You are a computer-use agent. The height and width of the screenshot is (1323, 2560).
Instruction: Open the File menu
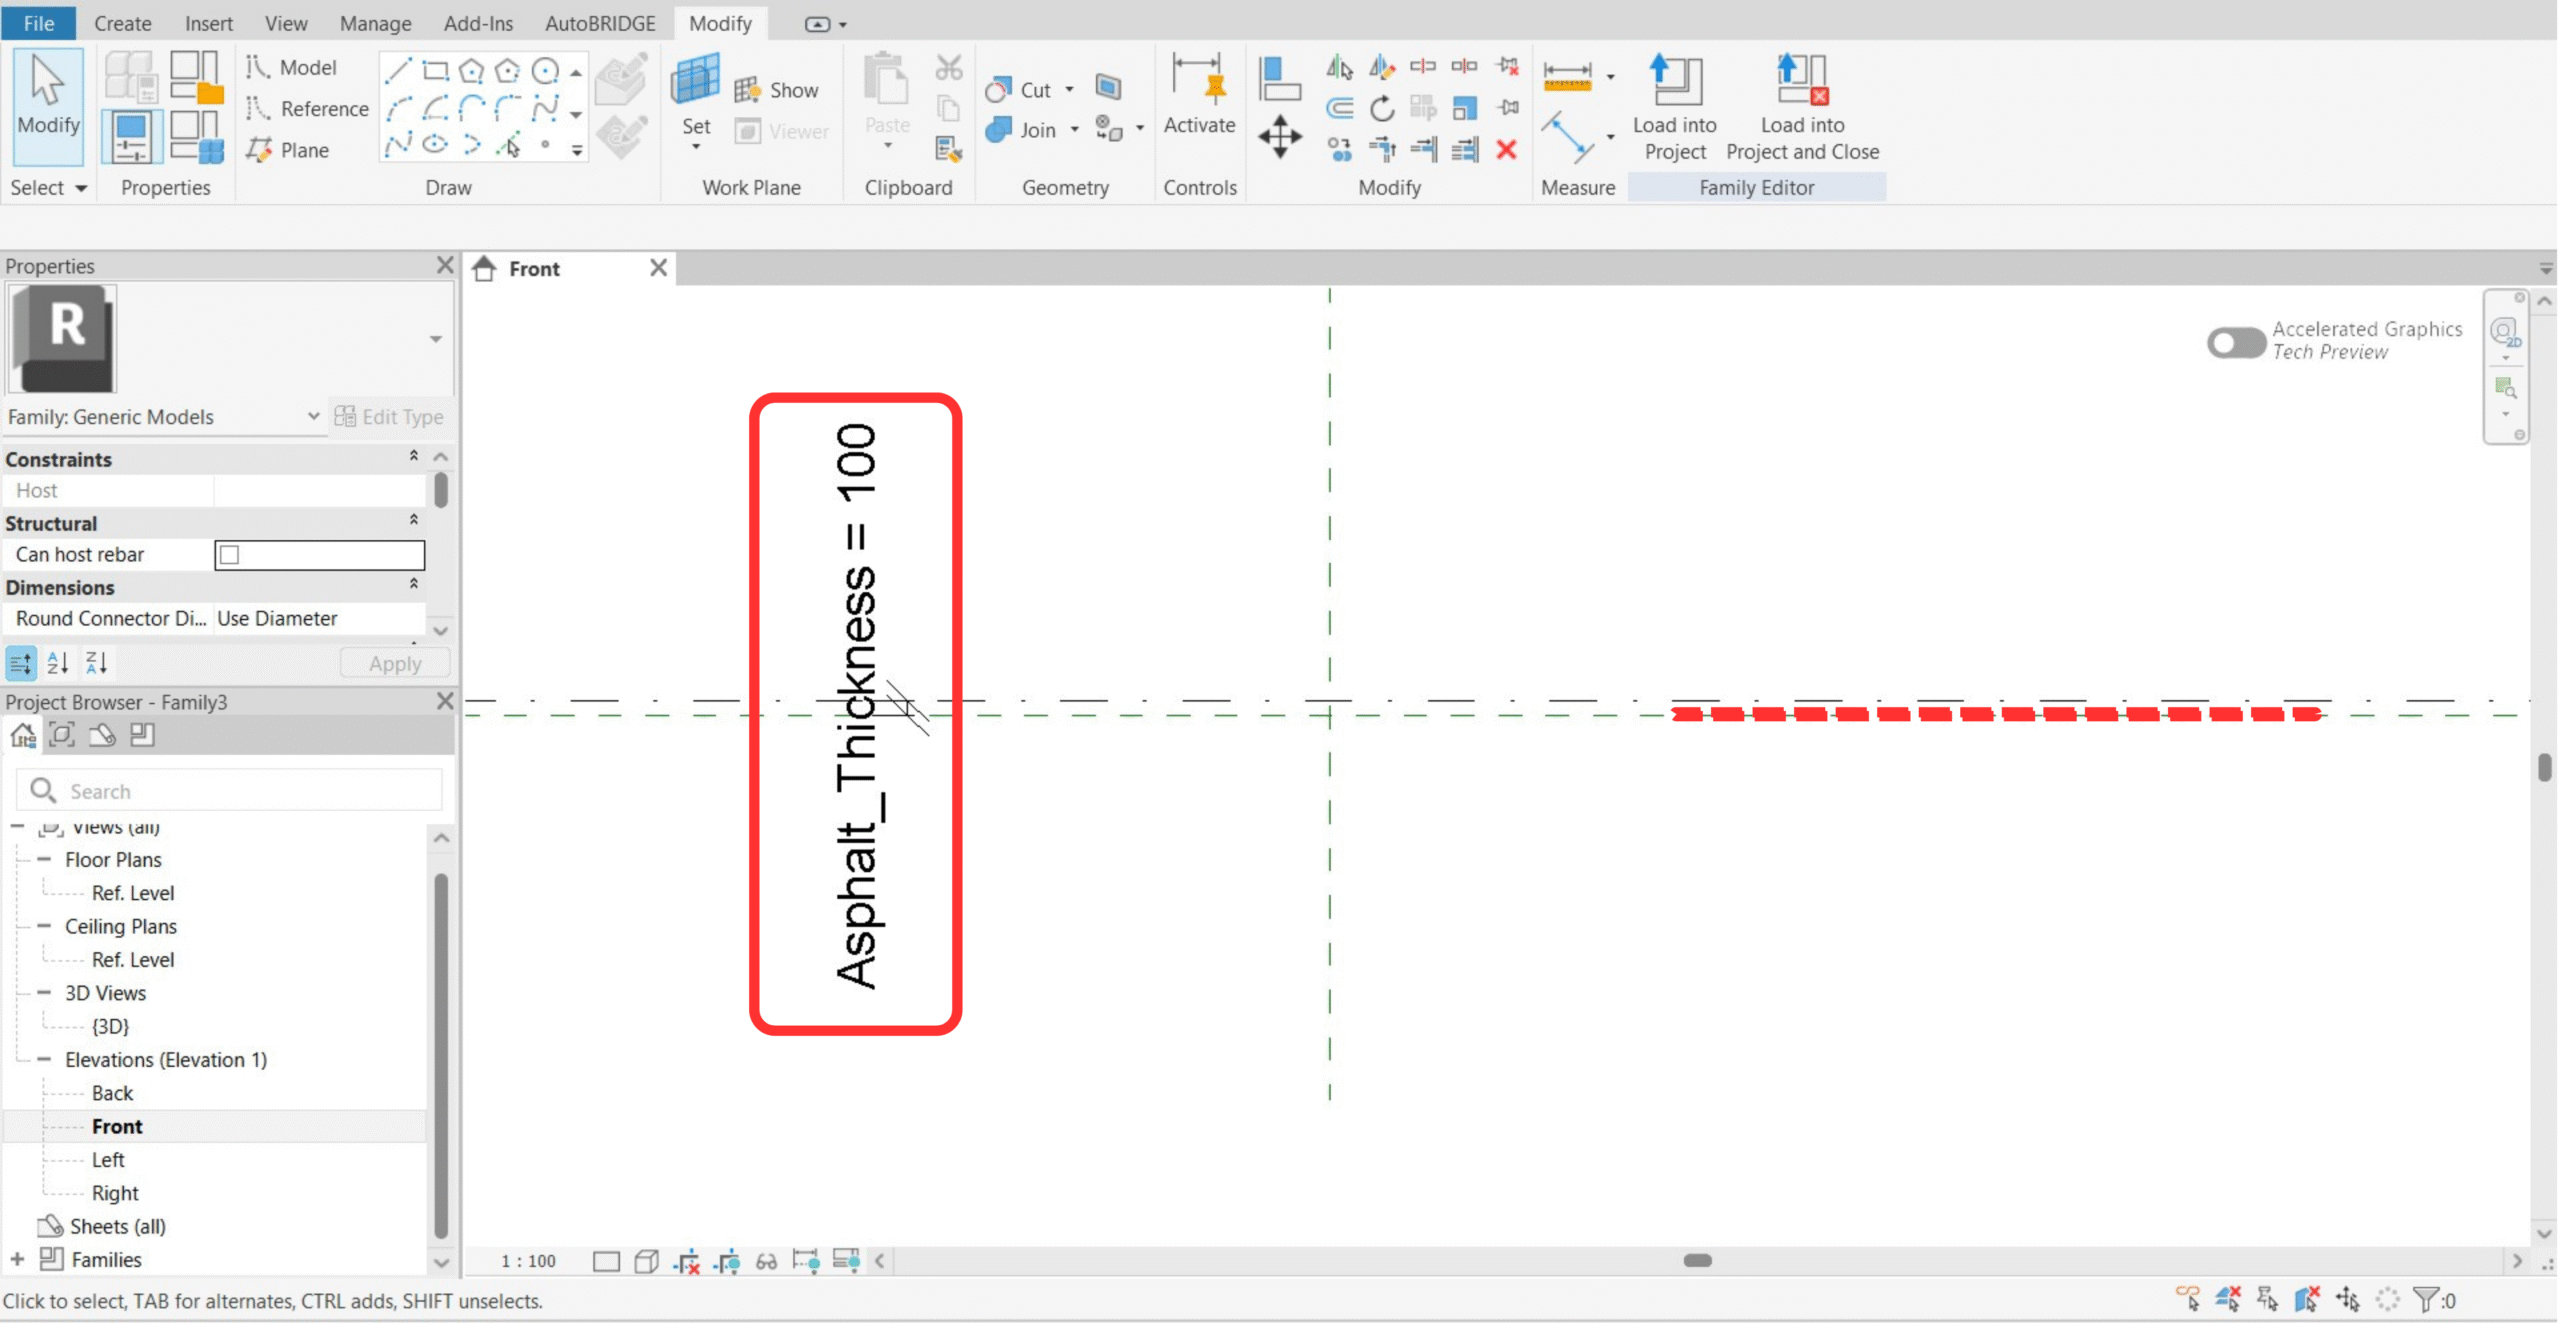(38, 23)
